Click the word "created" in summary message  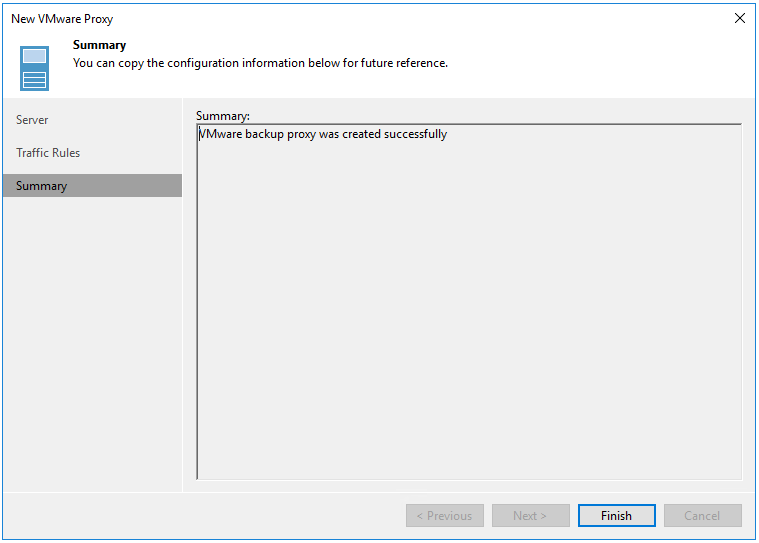361,134
